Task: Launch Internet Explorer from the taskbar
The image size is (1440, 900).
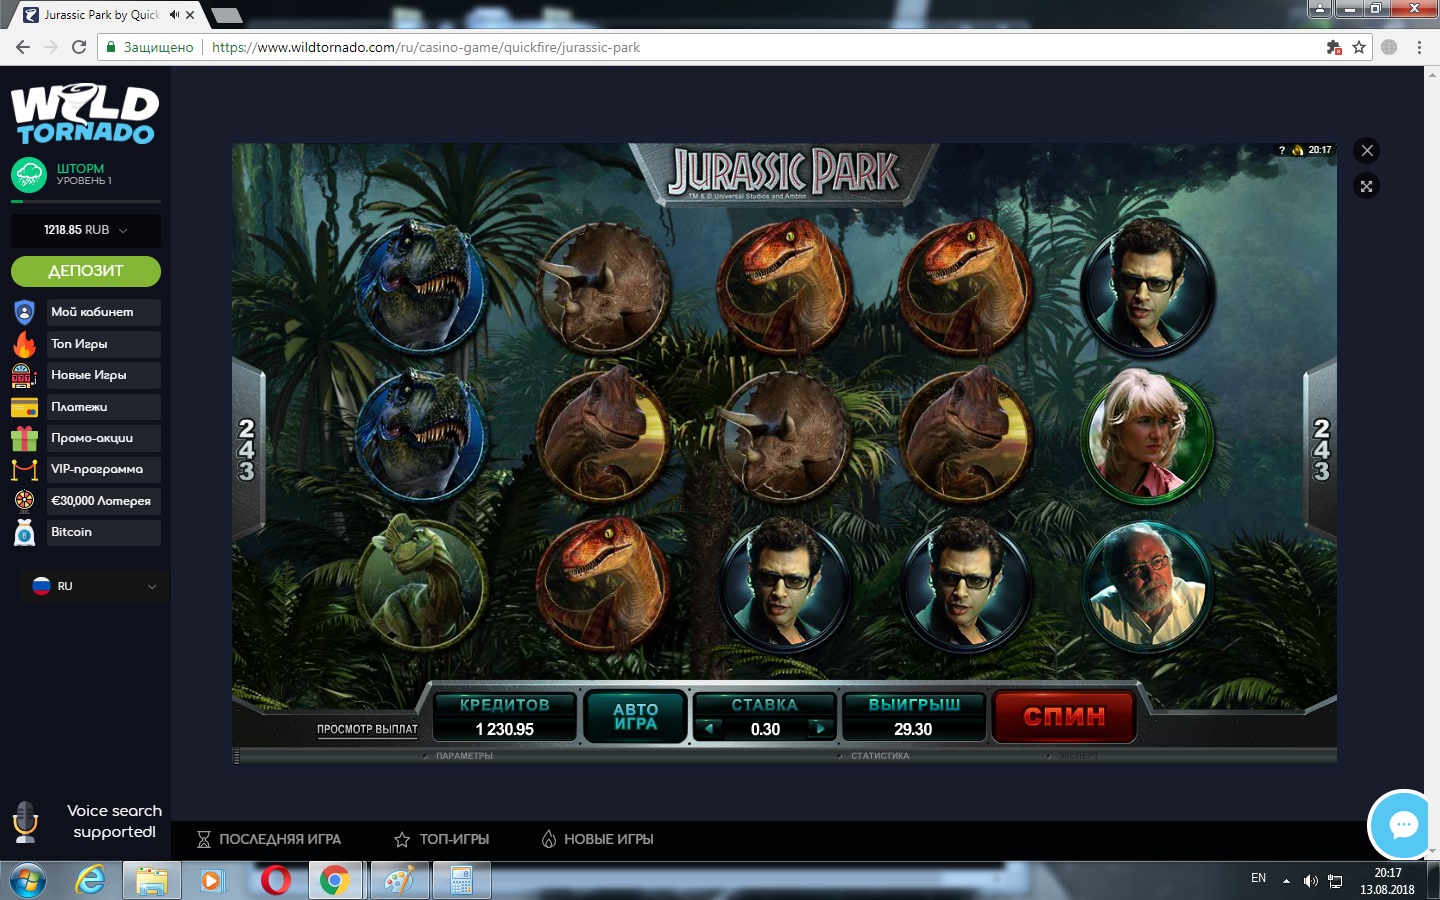Action: [91, 881]
